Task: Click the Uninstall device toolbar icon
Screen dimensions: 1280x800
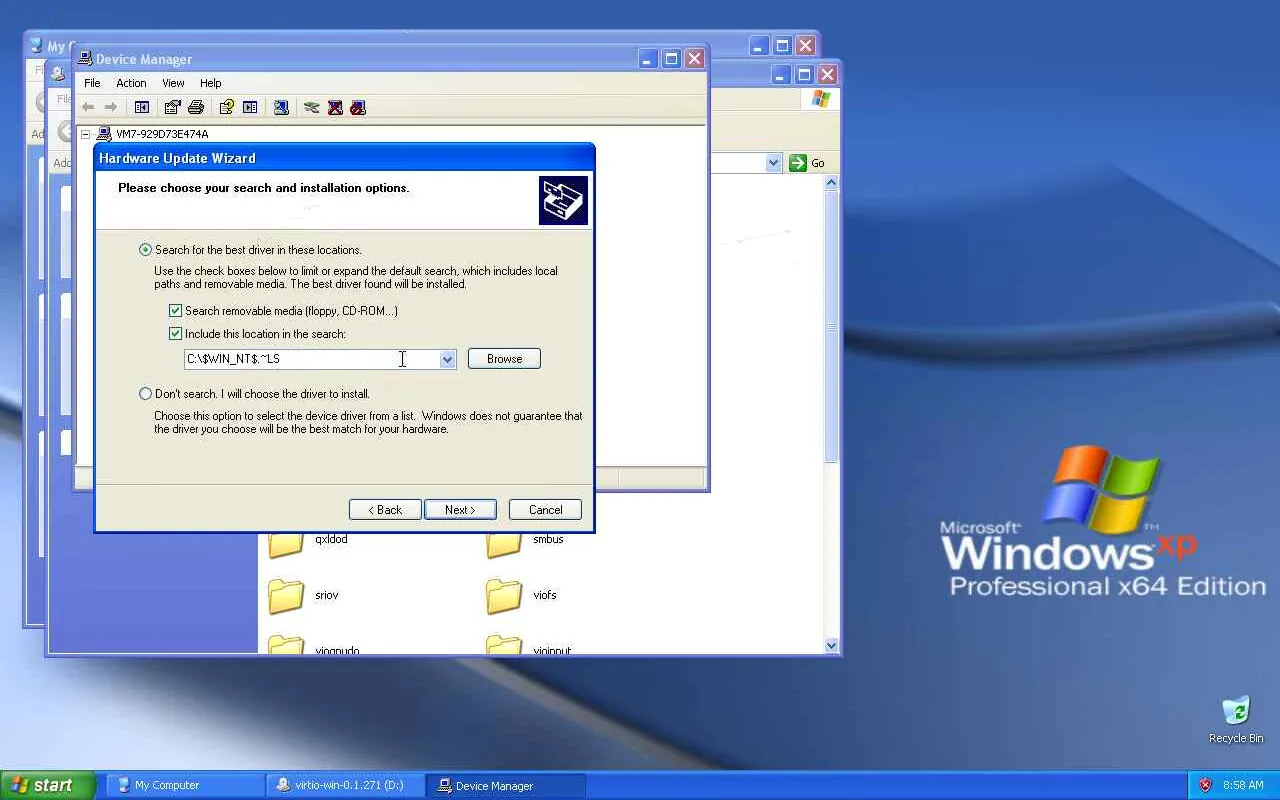Action: (x=335, y=107)
